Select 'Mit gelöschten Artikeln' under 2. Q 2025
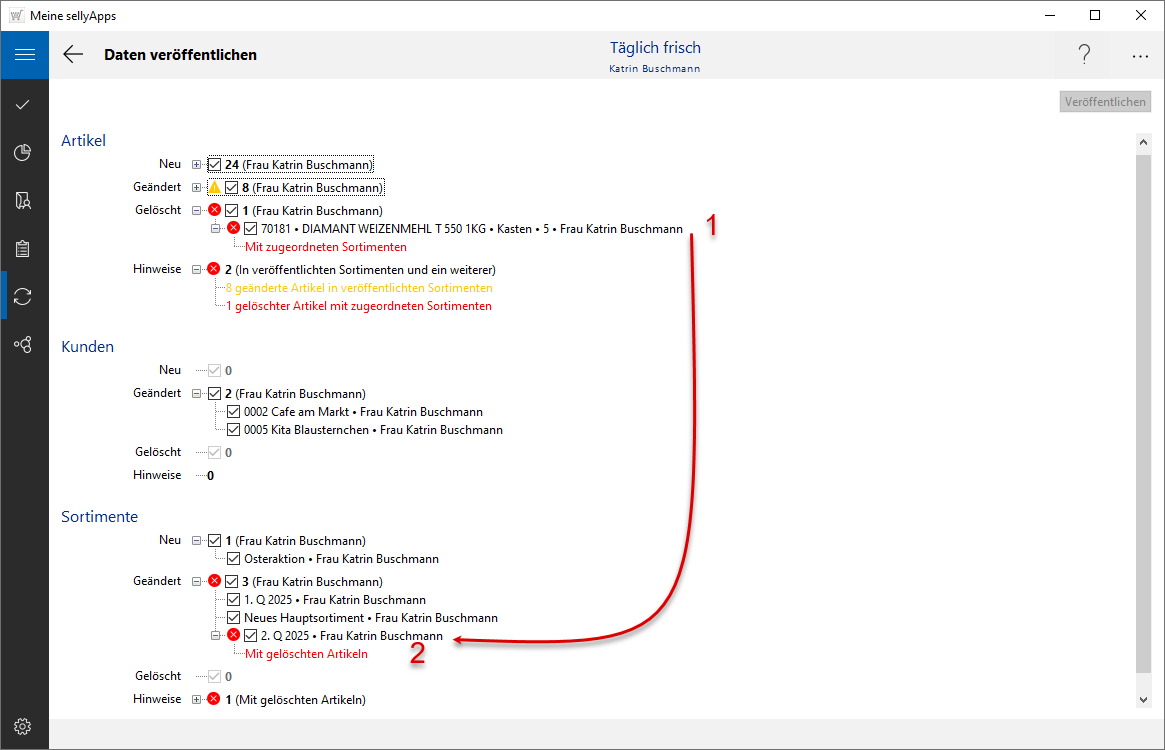 pos(306,653)
